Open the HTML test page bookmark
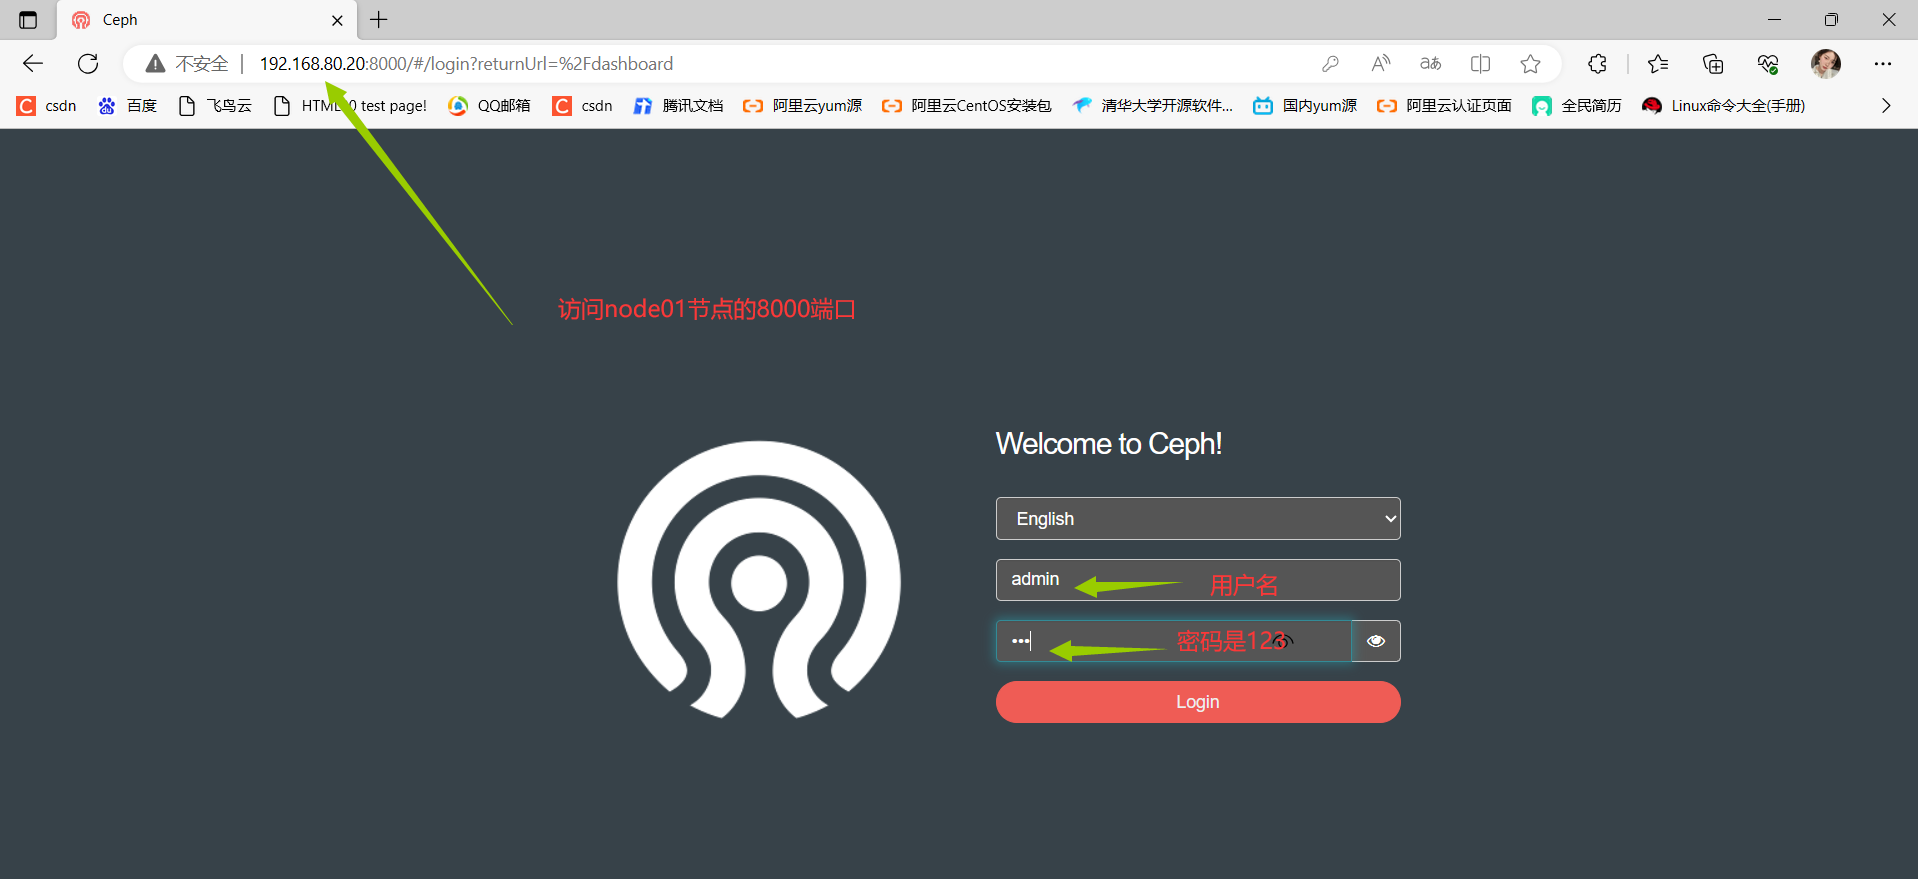Image resolution: width=1918 pixels, height=879 pixels. click(350, 106)
